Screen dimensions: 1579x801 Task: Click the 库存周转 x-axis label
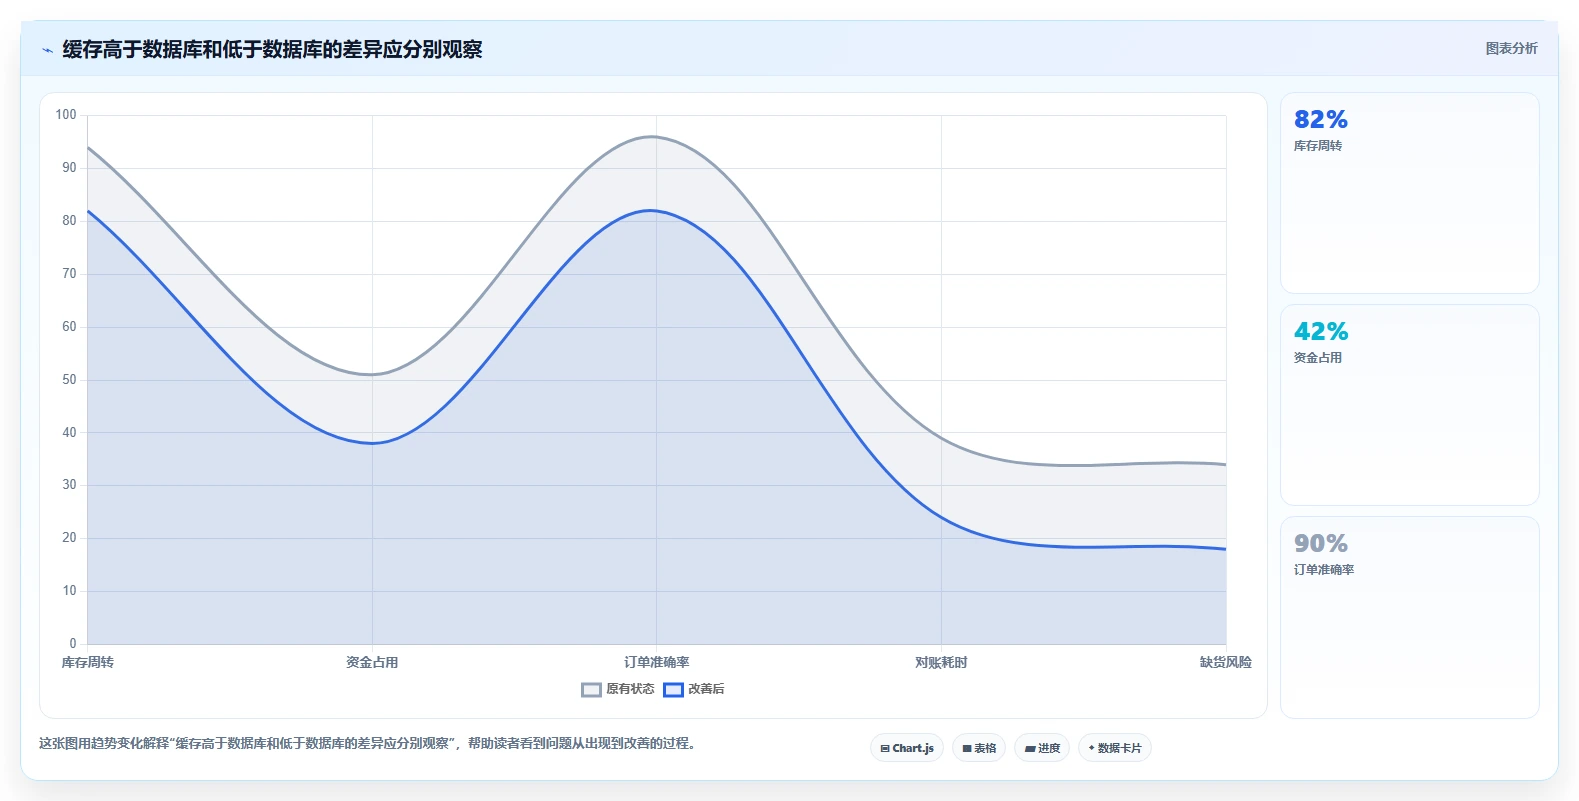pos(88,662)
